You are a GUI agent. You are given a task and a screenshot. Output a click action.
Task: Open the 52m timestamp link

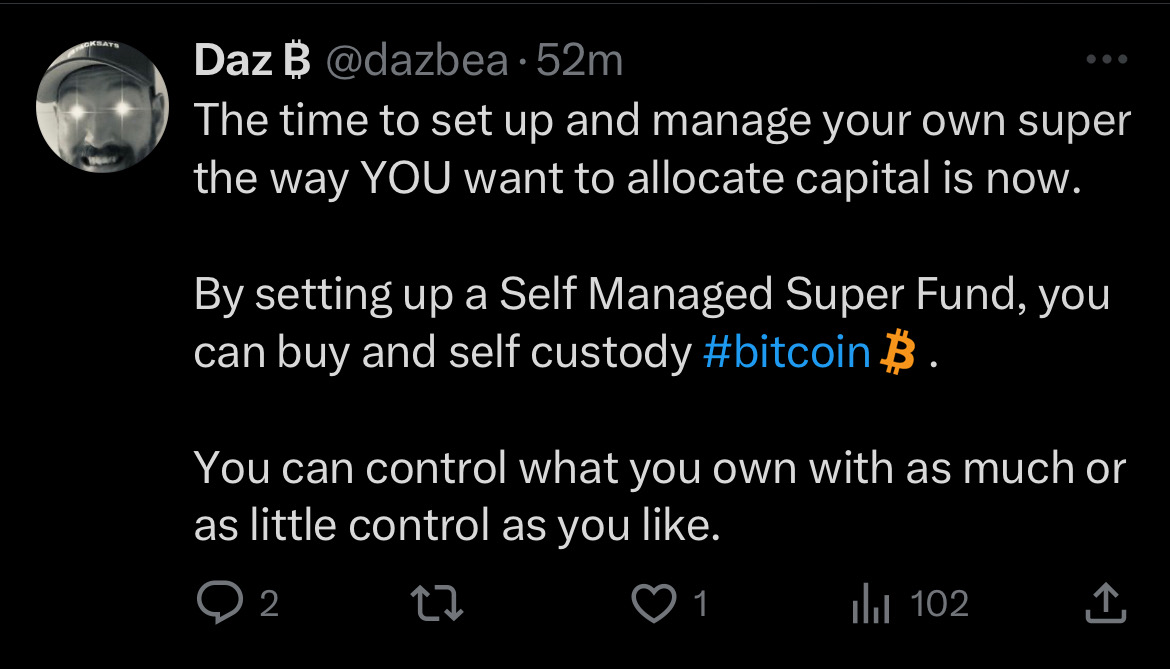point(580,62)
